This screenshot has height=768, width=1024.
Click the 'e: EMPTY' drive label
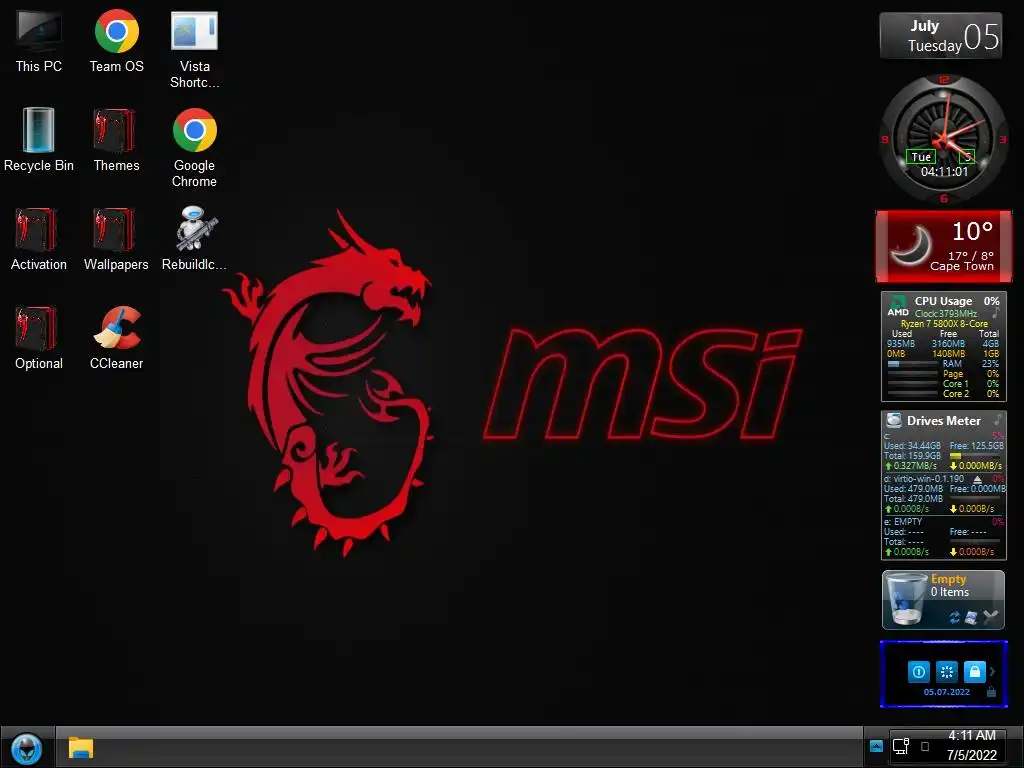click(x=903, y=522)
